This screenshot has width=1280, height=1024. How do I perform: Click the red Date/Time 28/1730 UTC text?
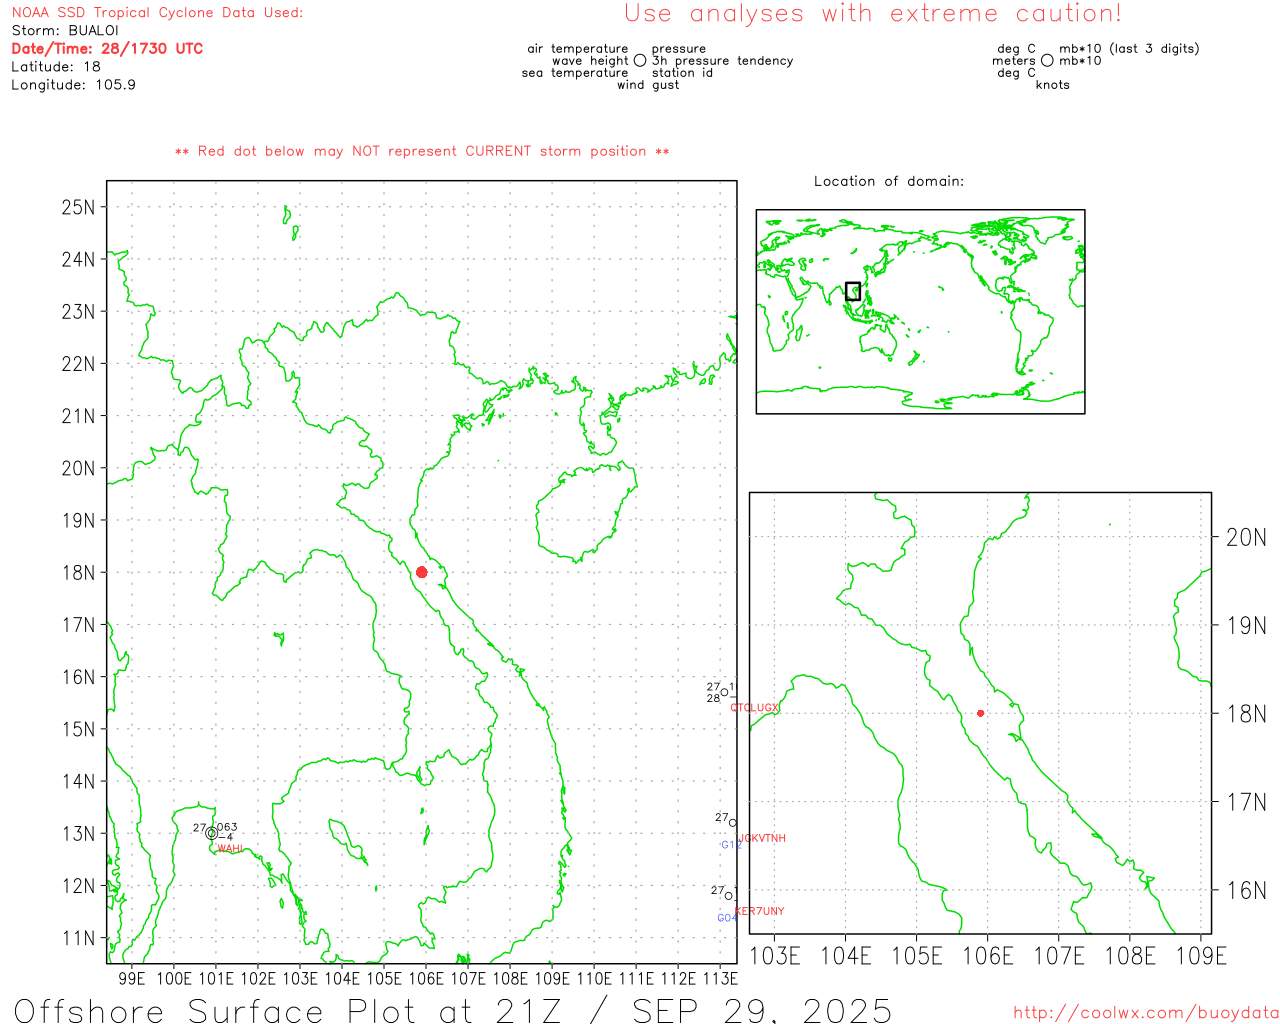(x=107, y=49)
